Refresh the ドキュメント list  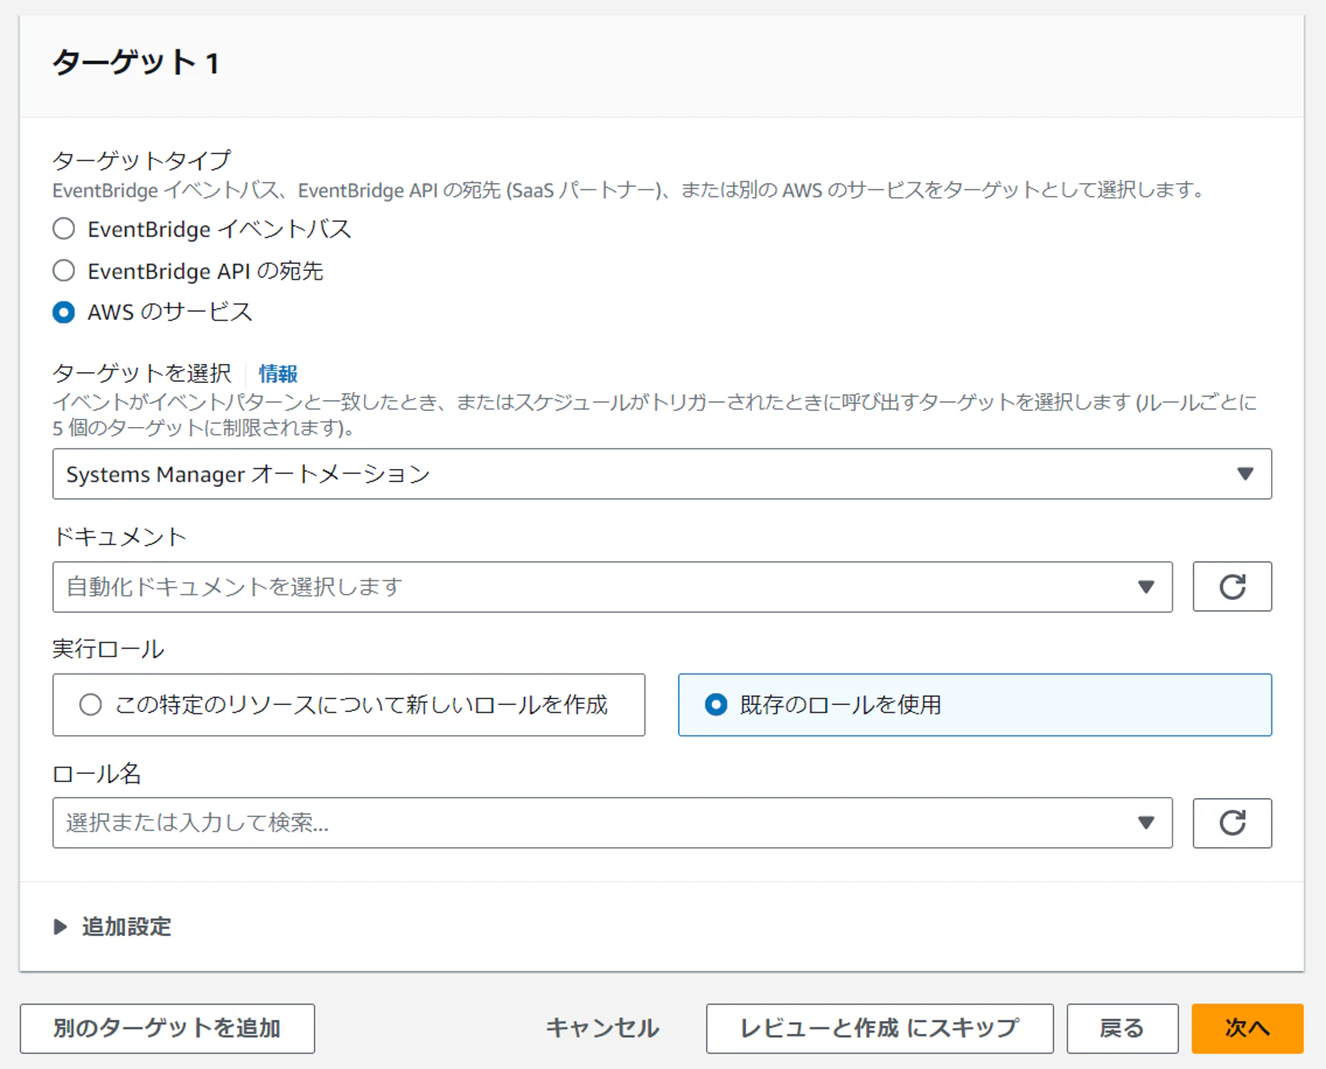(1232, 587)
